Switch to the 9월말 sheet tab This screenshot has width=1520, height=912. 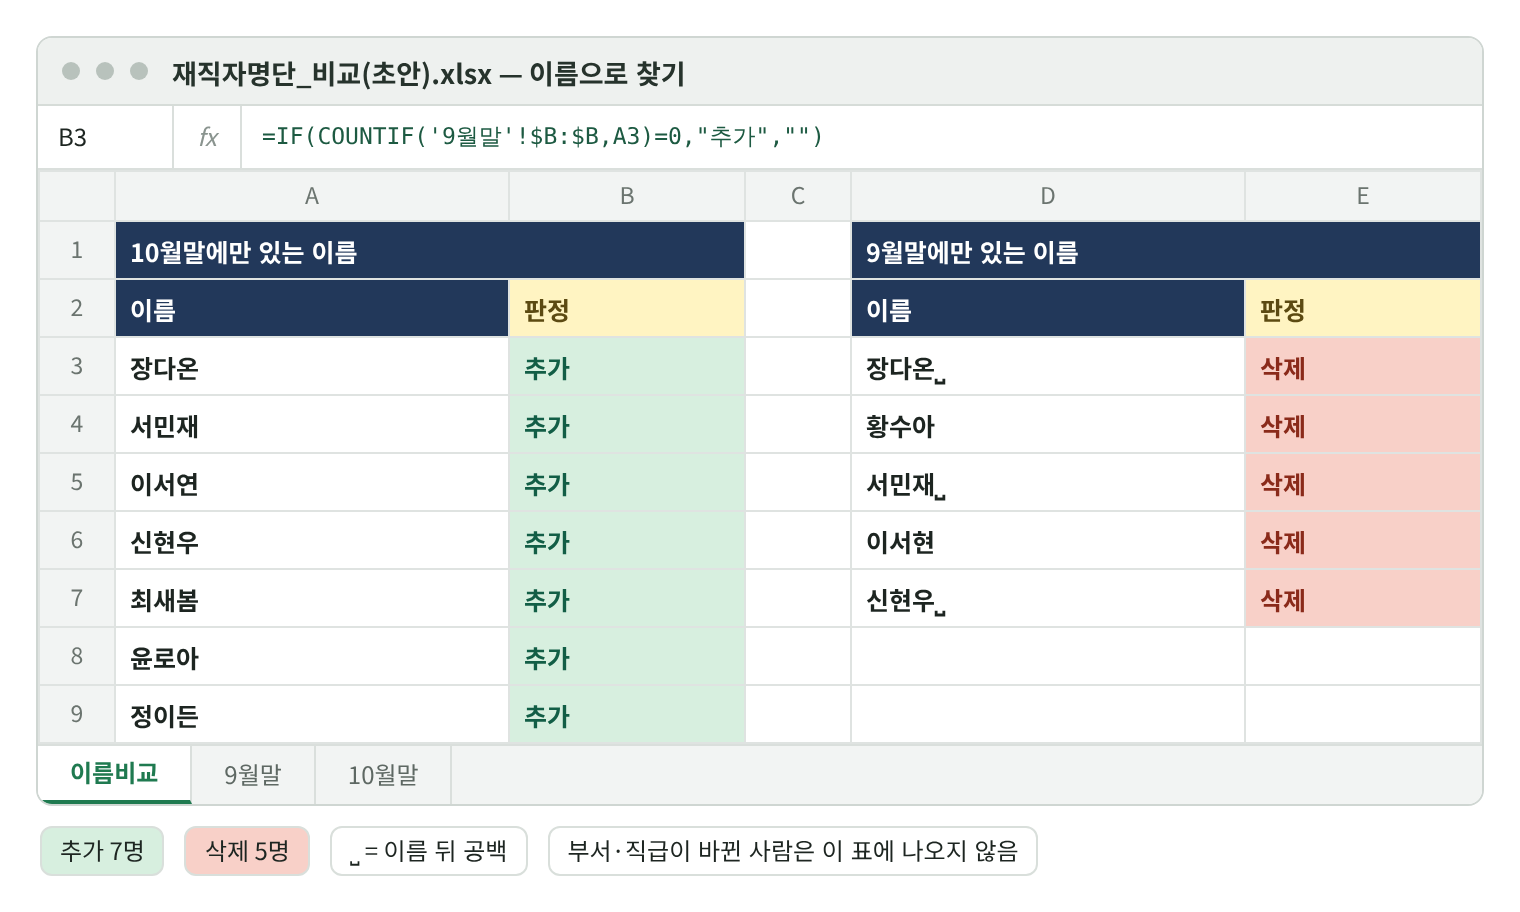point(253,774)
